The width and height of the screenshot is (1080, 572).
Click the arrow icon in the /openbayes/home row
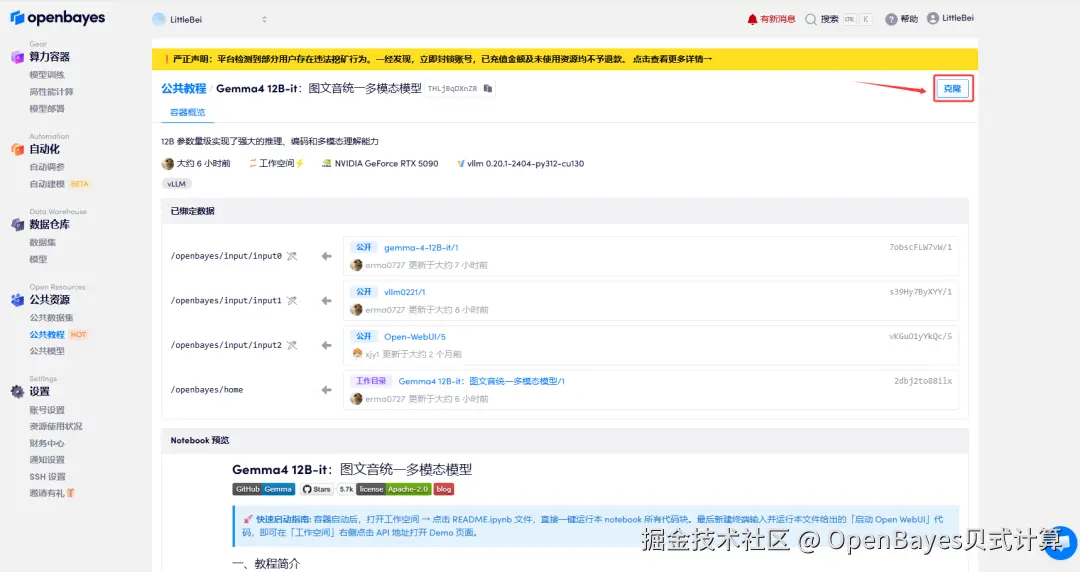pyautogui.click(x=326, y=390)
